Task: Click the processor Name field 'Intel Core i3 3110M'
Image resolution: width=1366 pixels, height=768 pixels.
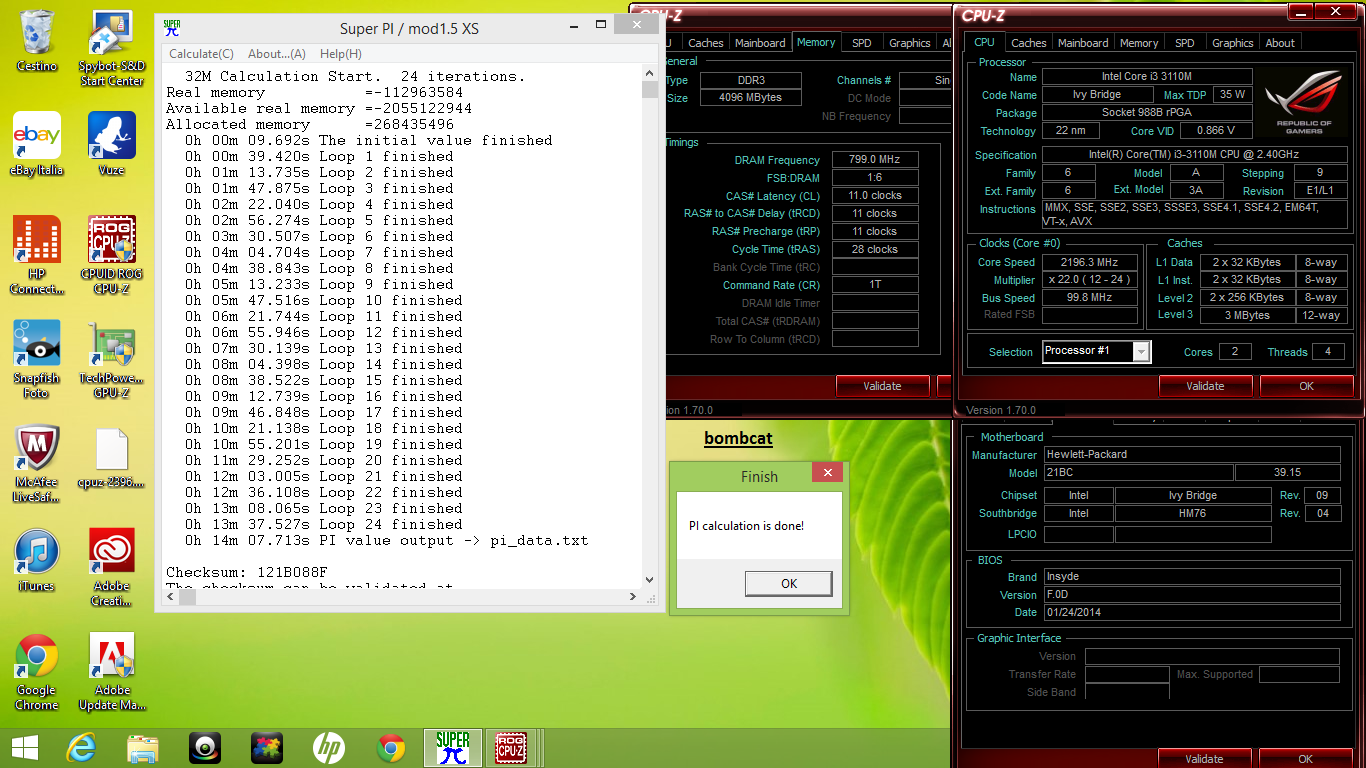Action: click(x=1145, y=77)
